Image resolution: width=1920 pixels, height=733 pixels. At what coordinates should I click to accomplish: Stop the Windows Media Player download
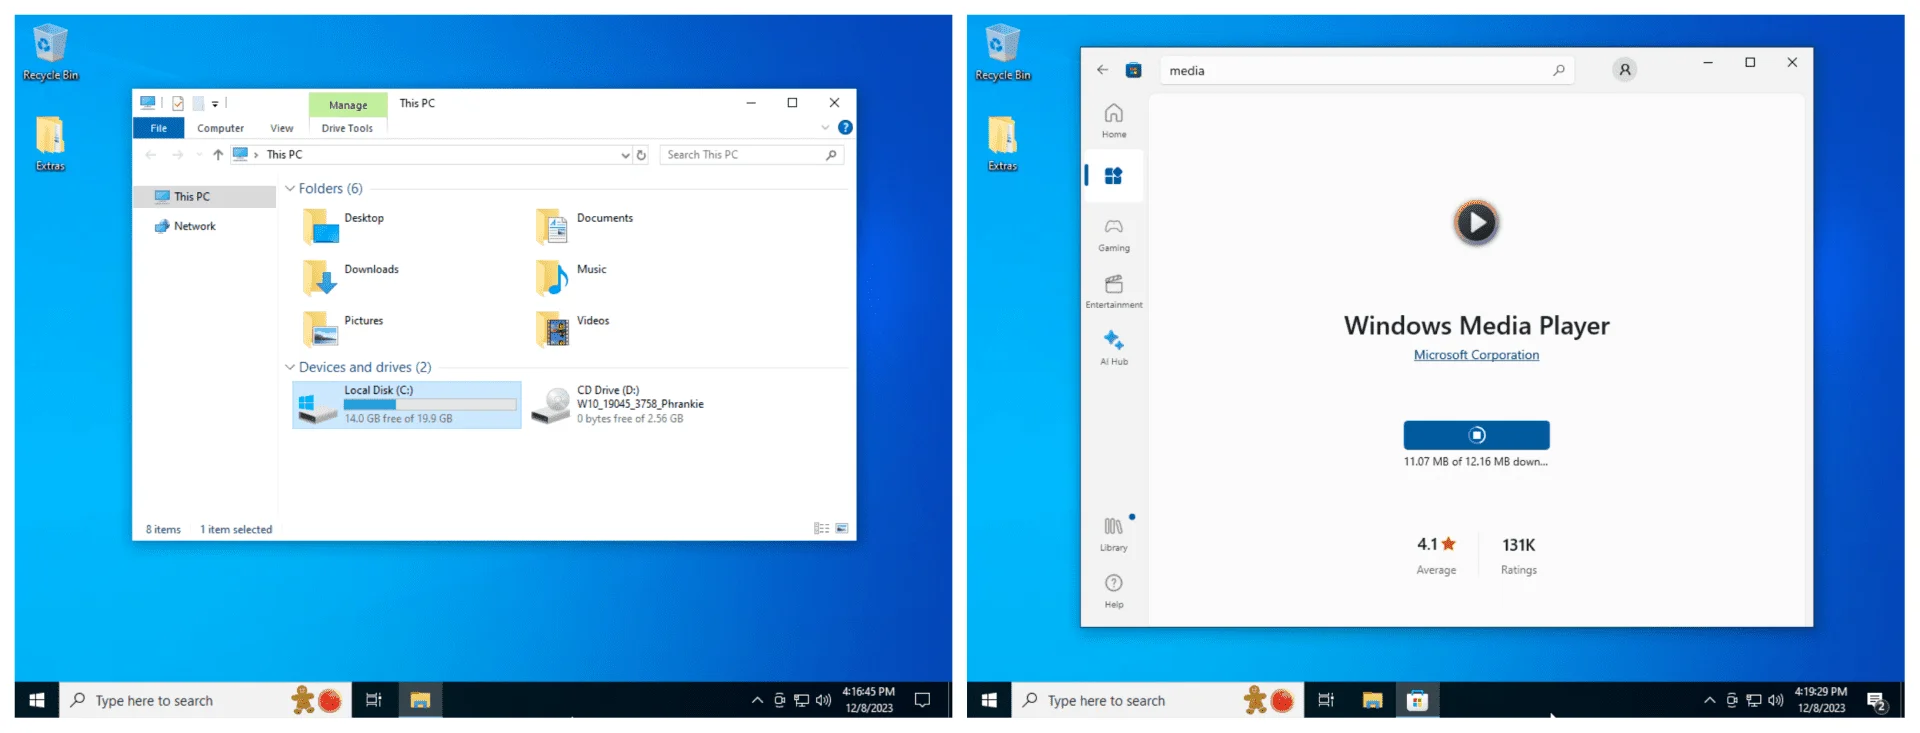[1476, 435]
